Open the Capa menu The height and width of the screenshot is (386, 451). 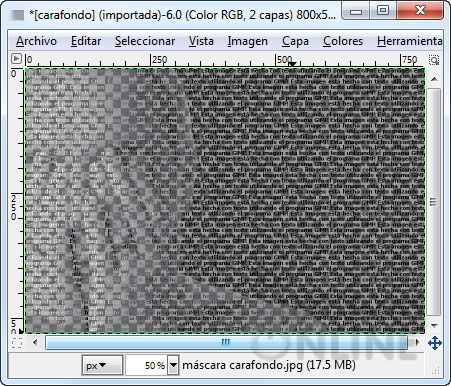click(x=295, y=41)
